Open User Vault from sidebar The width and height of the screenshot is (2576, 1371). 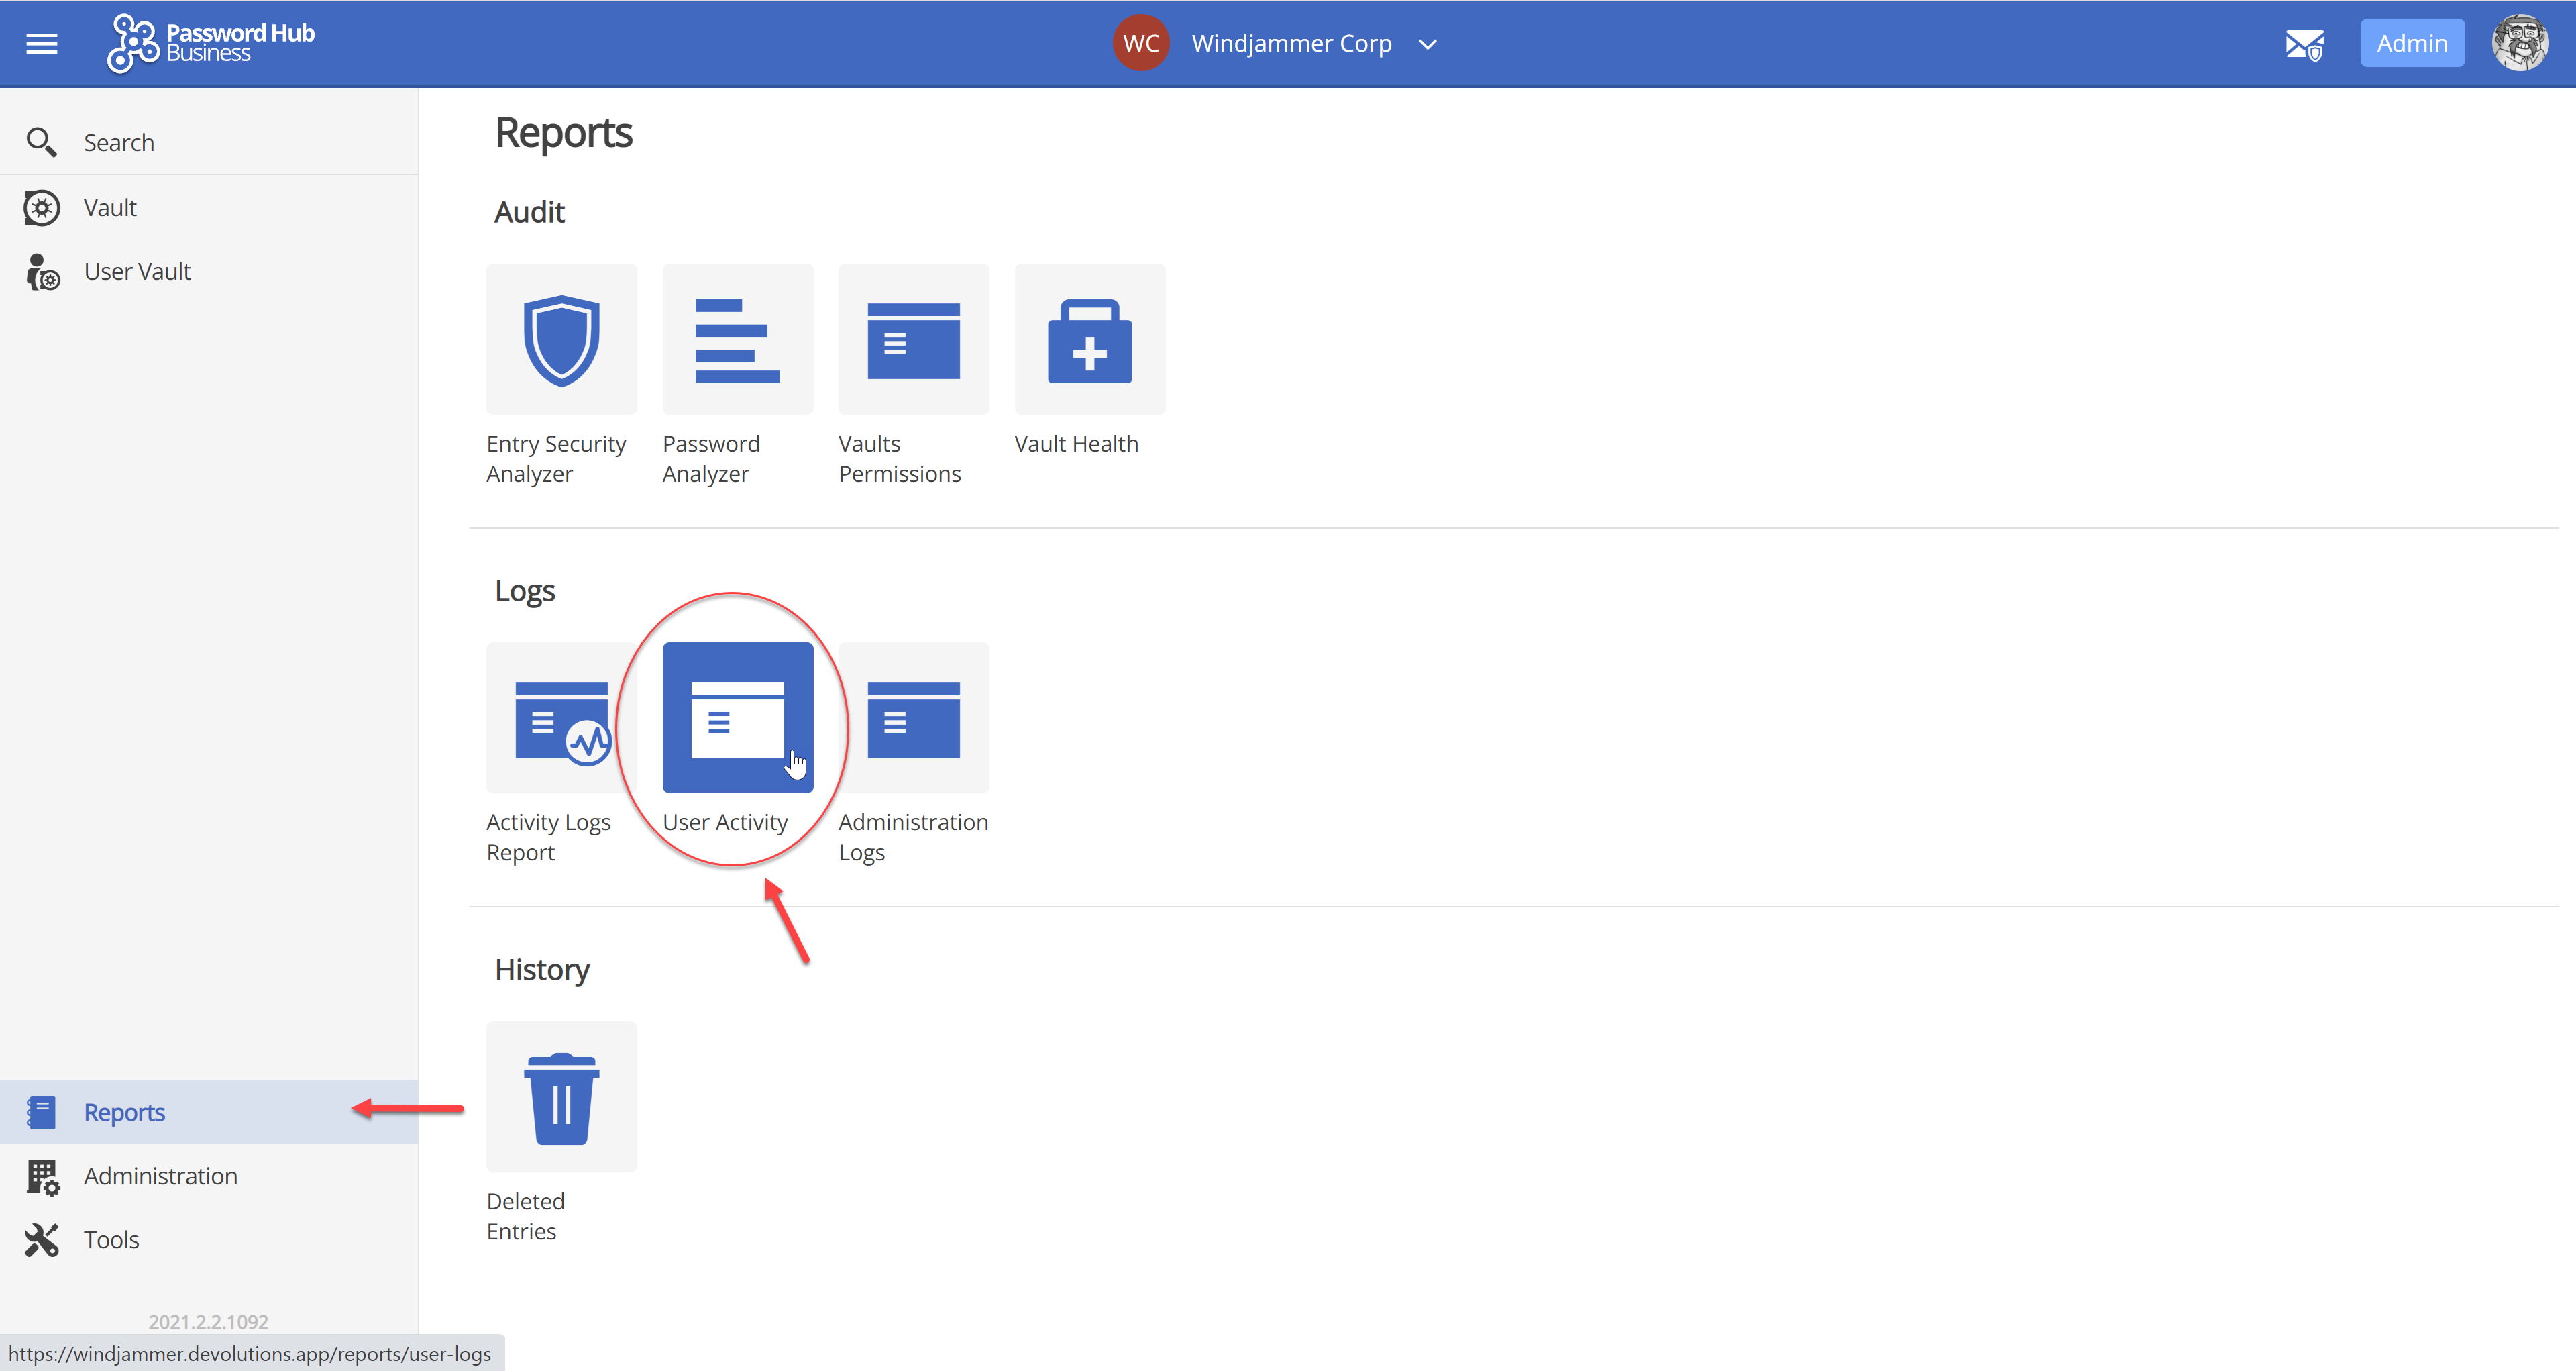tap(137, 272)
